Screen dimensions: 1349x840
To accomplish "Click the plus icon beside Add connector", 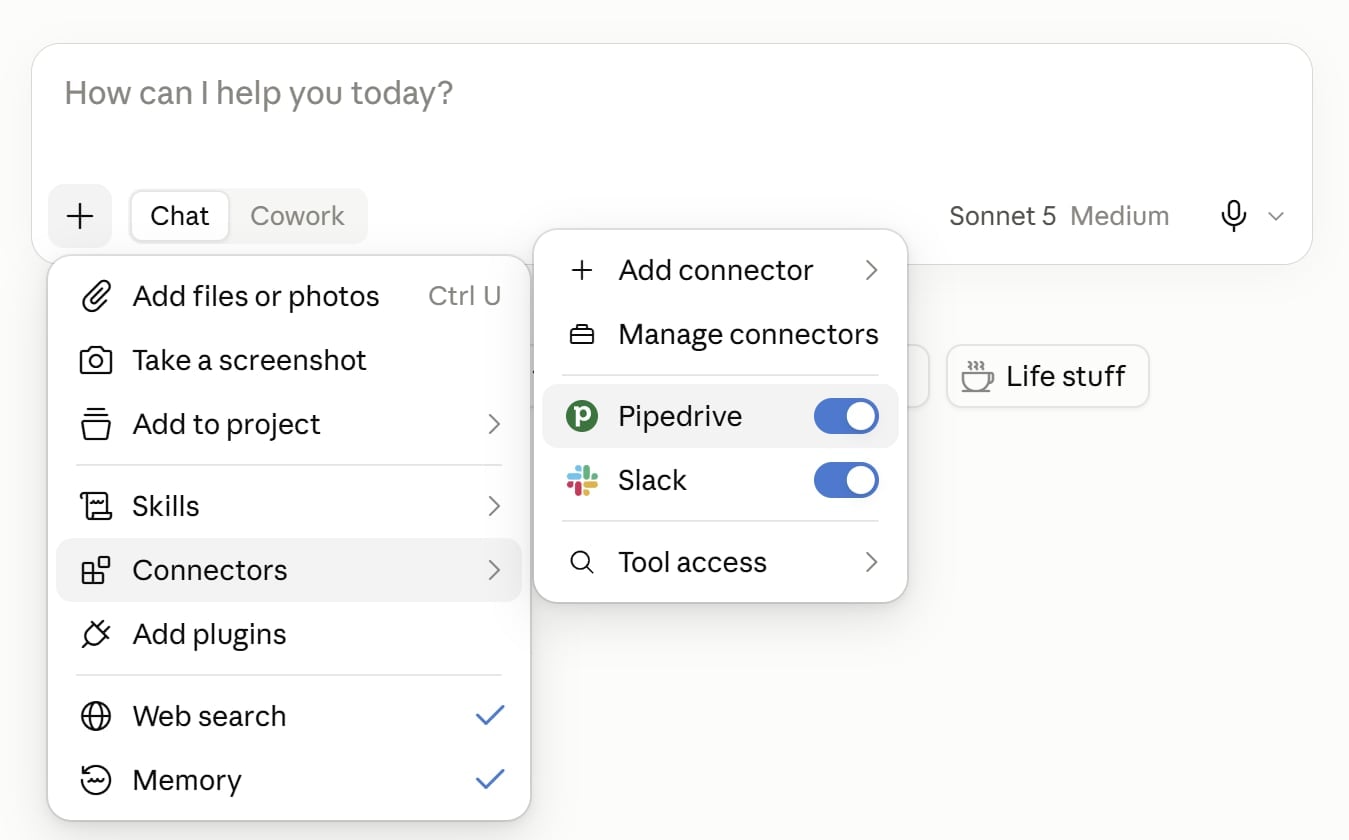I will point(581,270).
